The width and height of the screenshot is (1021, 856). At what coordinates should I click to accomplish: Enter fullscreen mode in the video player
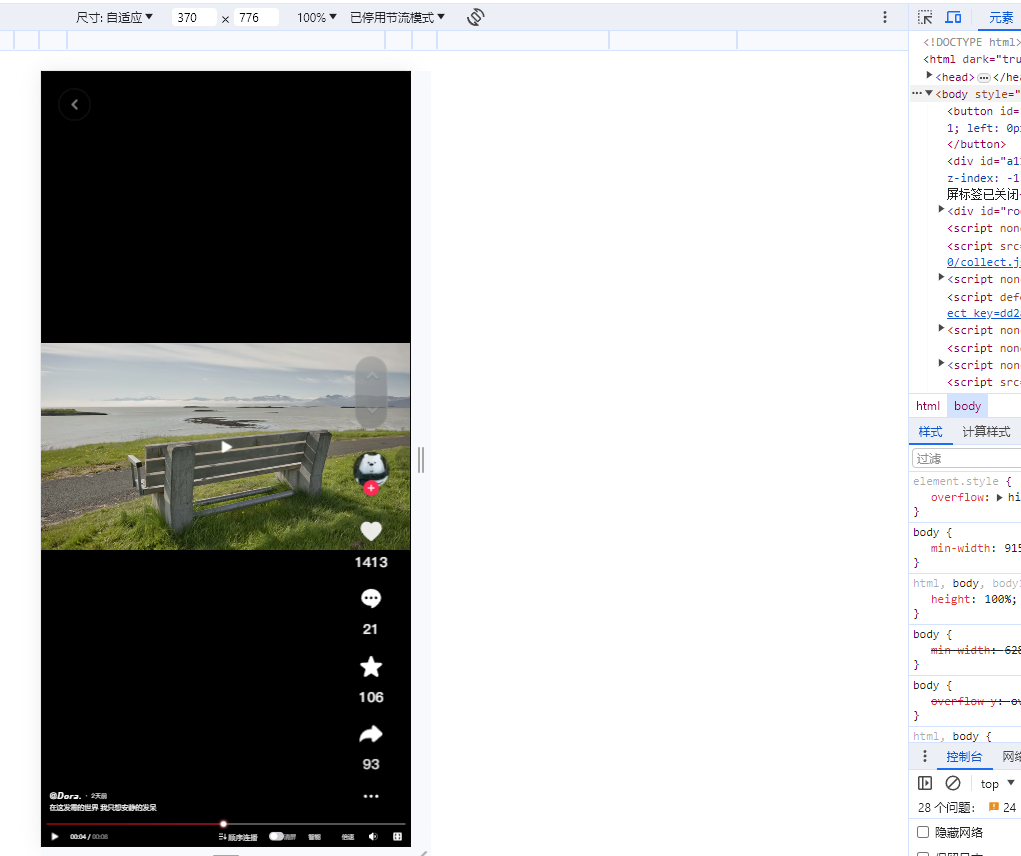[397, 837]
